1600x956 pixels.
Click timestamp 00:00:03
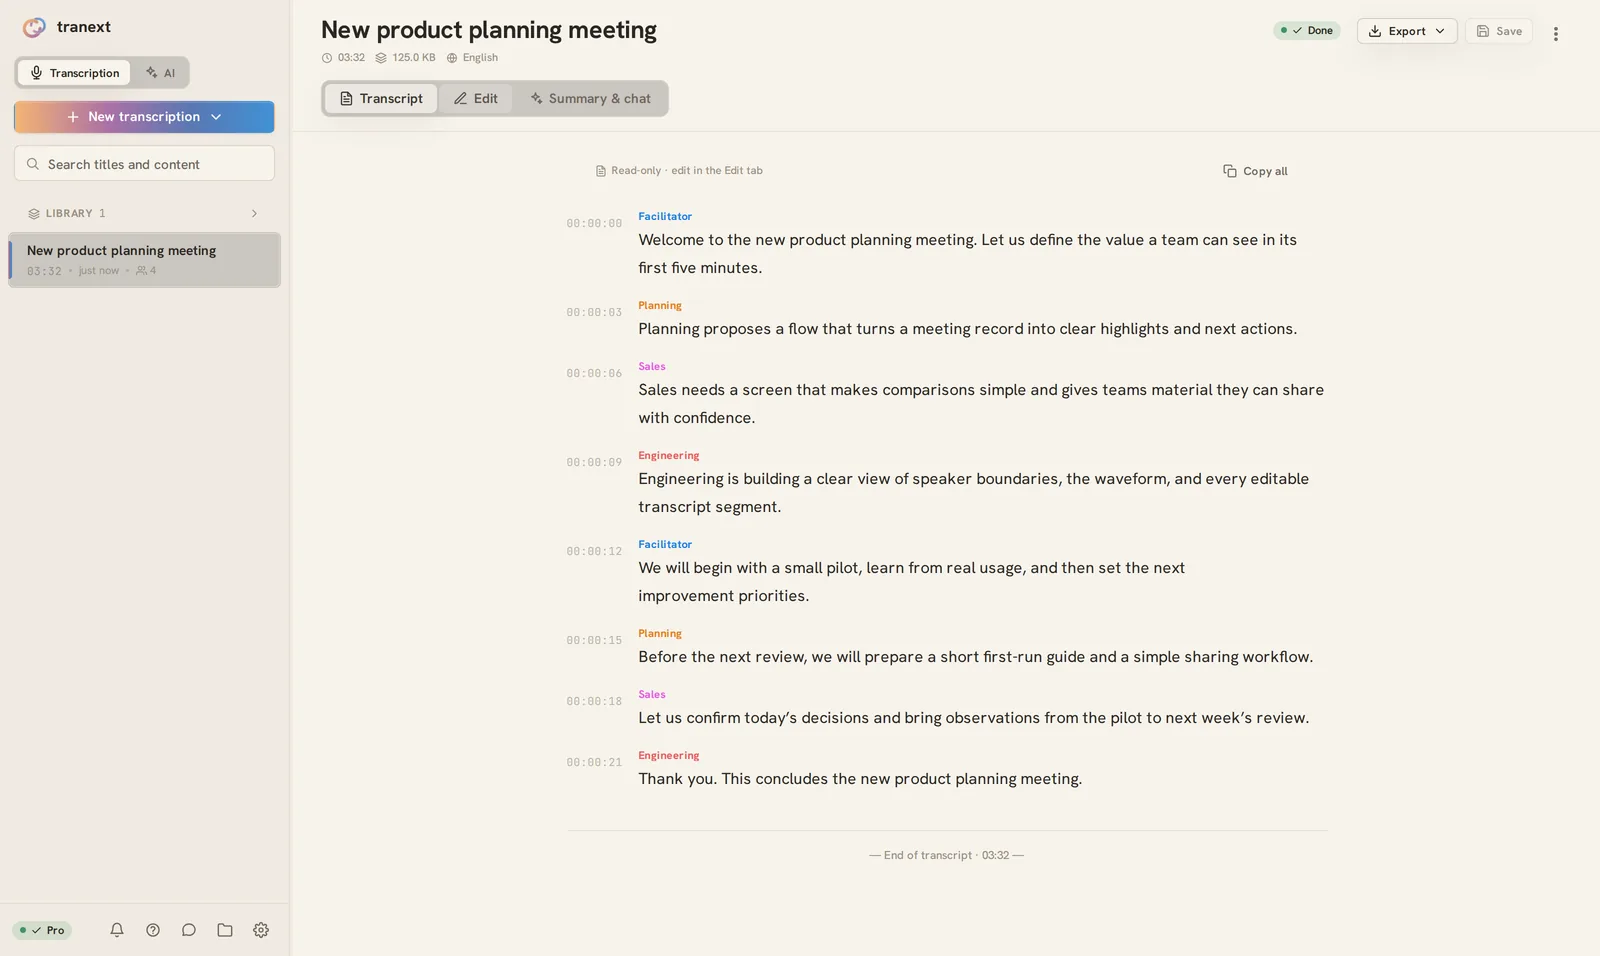coord(594,312)
